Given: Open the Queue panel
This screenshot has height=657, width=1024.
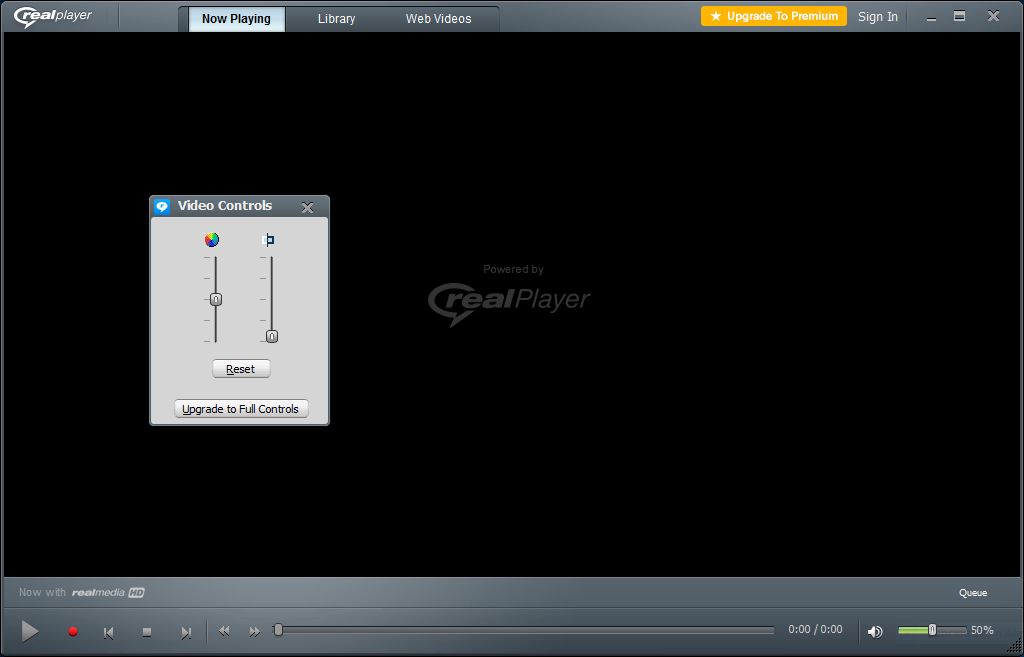Looking at the screenshot, I should [972, 593].
